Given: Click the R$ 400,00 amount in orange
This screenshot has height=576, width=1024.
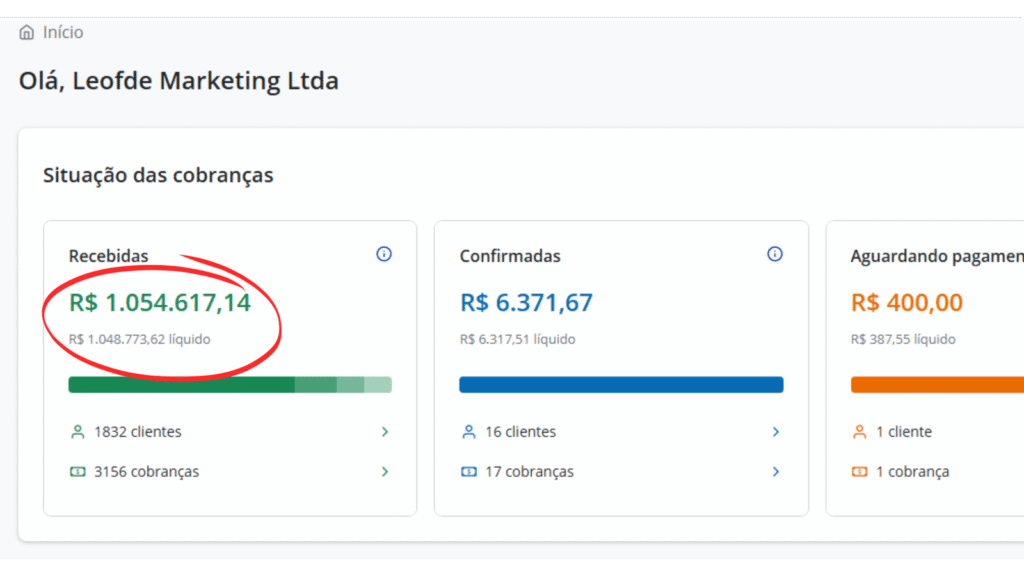Looking at the screenshot, I should [x=906, y=303].
